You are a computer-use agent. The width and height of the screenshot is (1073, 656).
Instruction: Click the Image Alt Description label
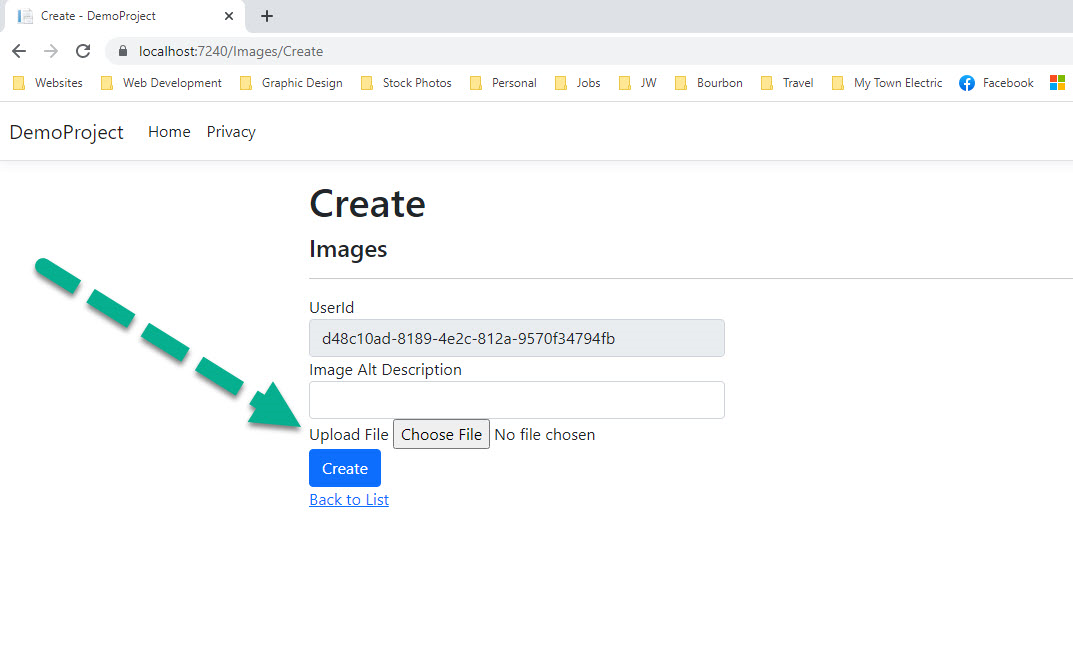[x=385, y=370]
